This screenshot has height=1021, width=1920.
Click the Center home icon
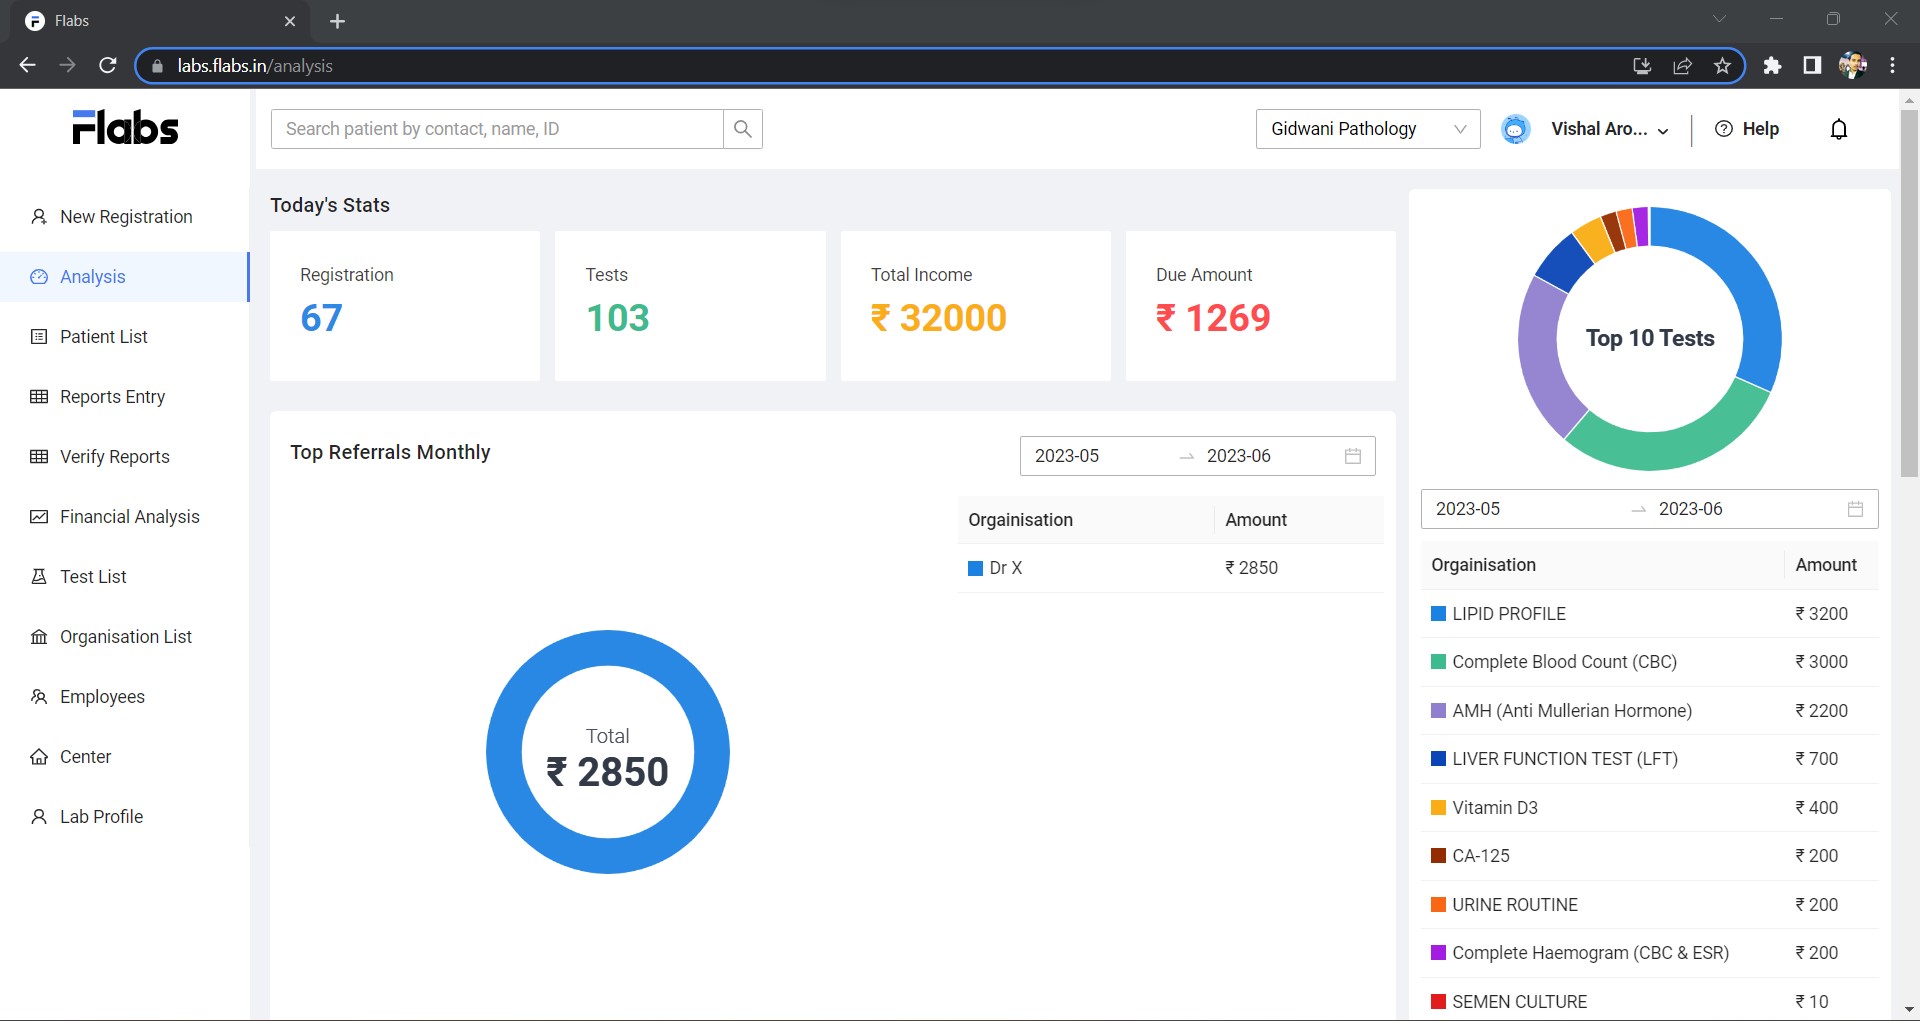38,756
